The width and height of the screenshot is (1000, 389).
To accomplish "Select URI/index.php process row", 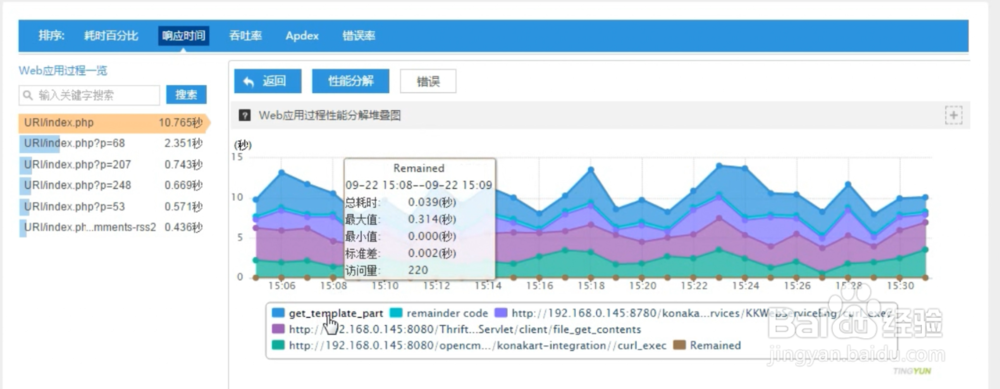I will pos(114,122).
